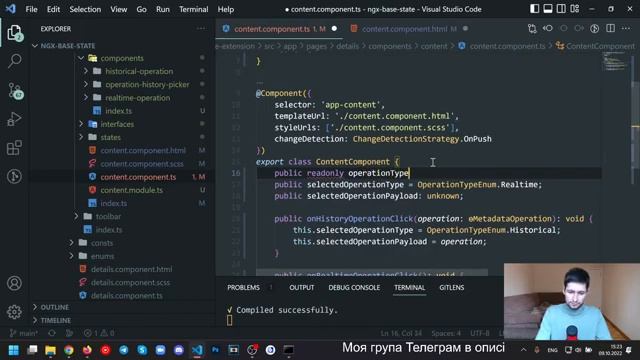The image size is (640, 360).
Task: Open Chrome from the taskbar
Action: click(69, 350)
